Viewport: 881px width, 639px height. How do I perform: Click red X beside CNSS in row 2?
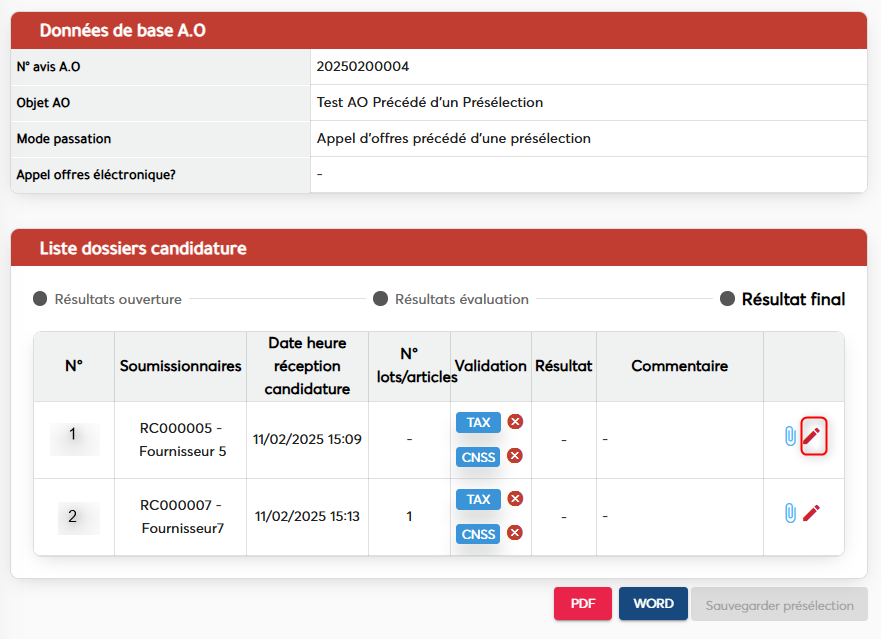pos(515,533)
